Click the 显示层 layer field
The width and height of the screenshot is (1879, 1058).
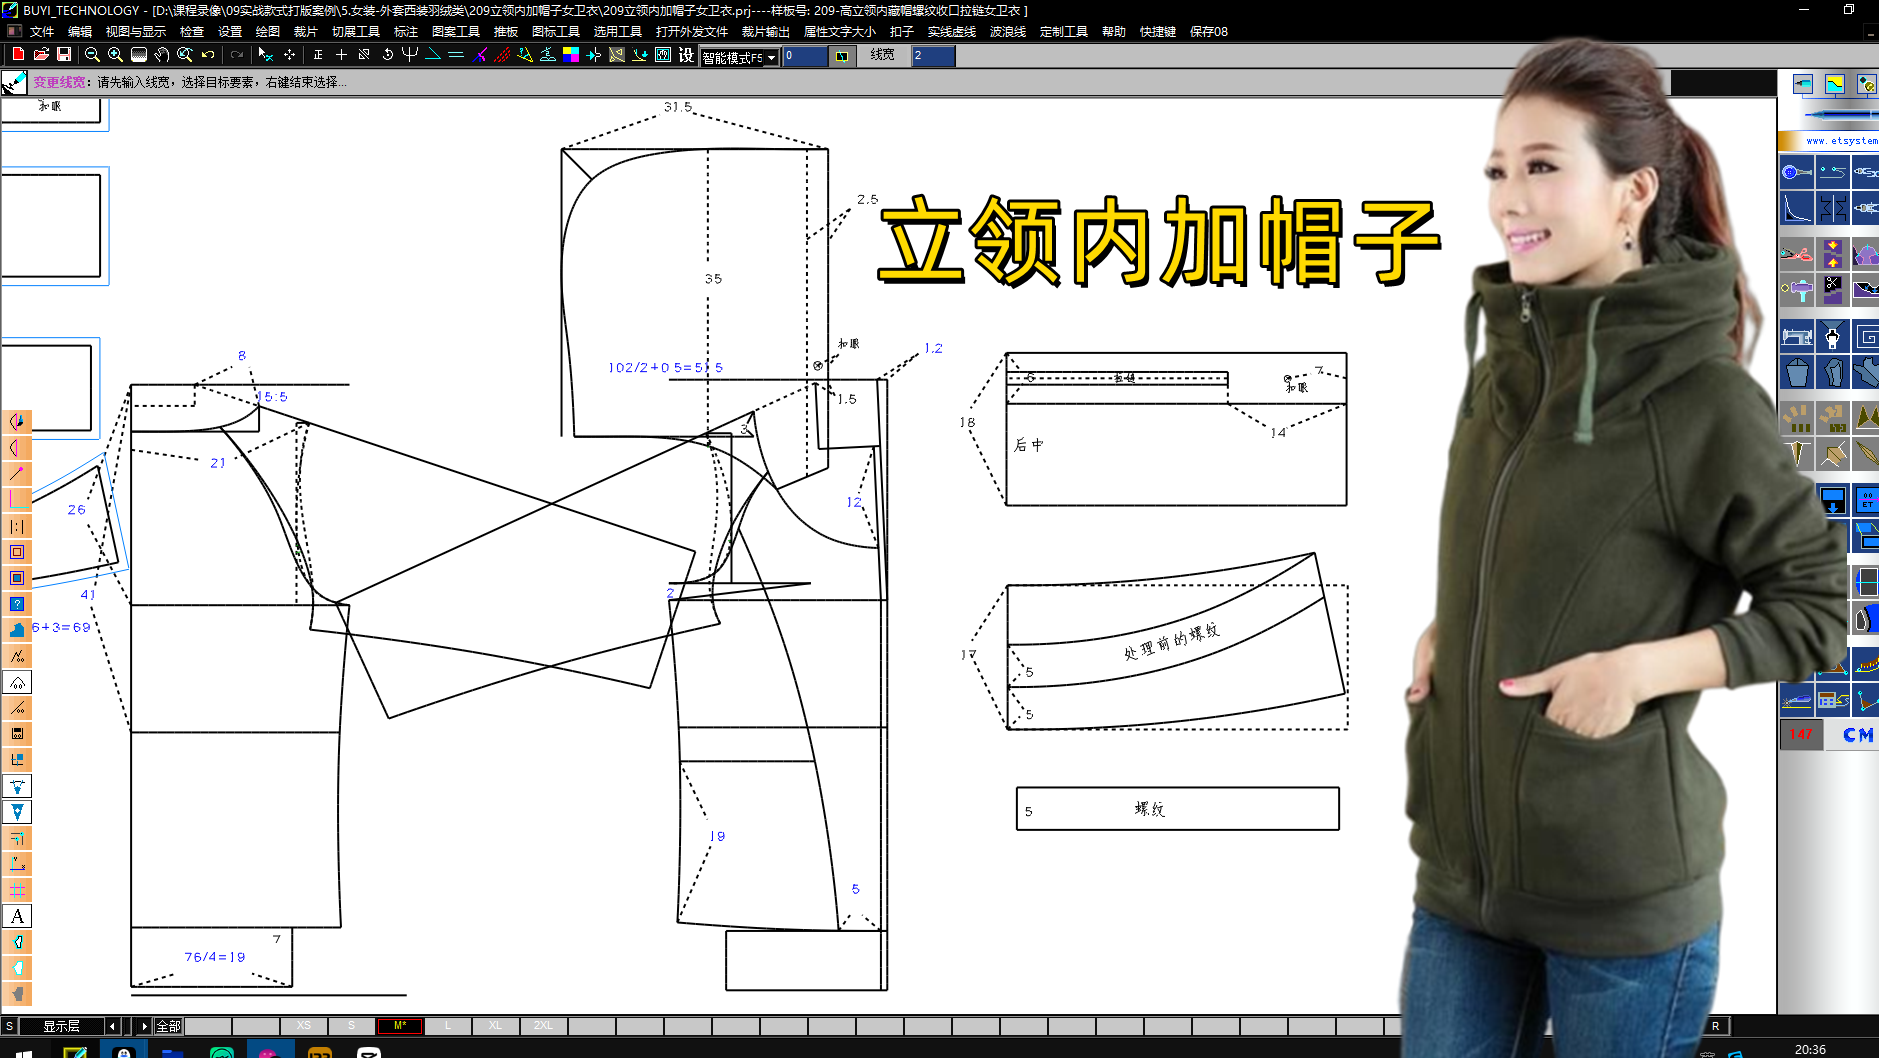click(61, 1026)
